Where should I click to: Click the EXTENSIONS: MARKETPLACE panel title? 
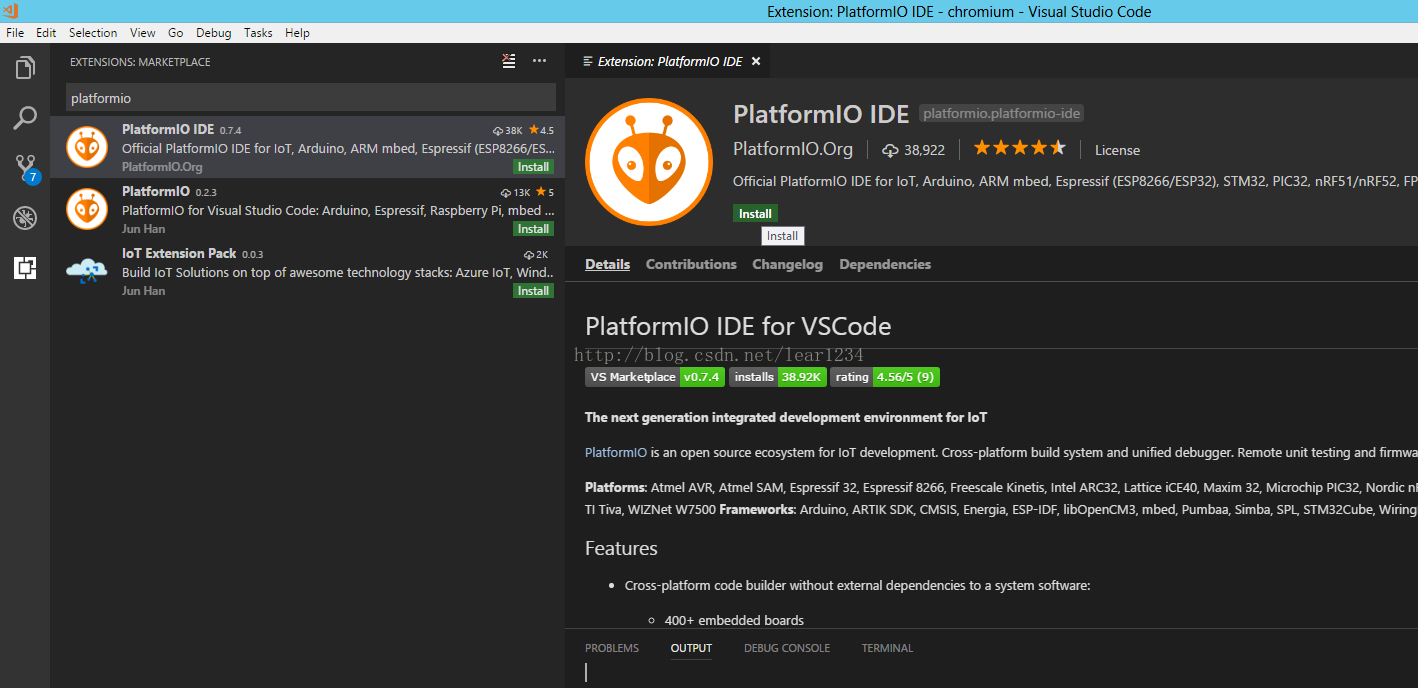pos(140,62)
